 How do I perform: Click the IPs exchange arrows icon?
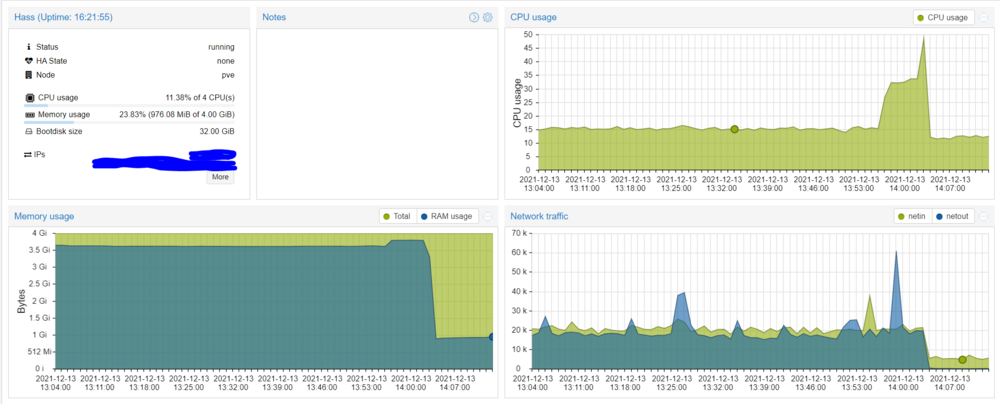[28, 155]
